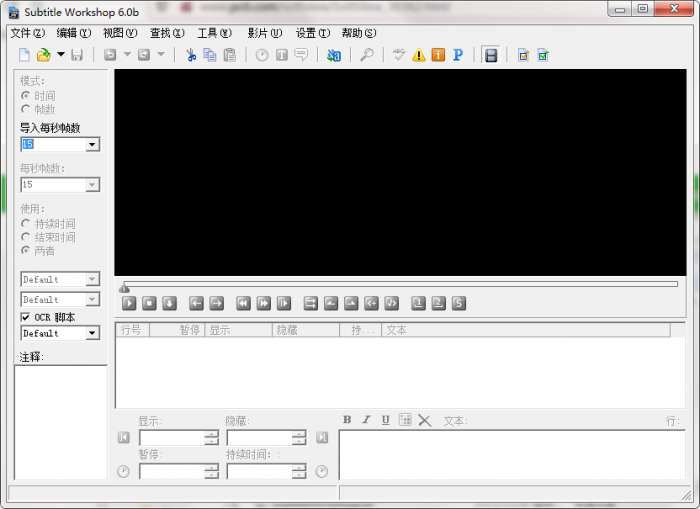Viewport: 700px width, 509px height.
Task: Open the second Default dropdown
Action: point(92,299)
